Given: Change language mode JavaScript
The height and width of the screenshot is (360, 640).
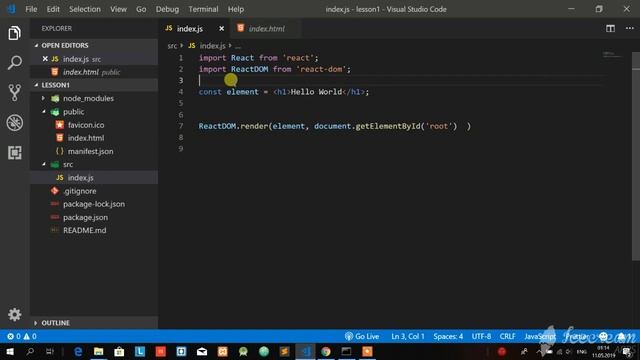Looking at the screenshot, I should (x=540, y=336).
